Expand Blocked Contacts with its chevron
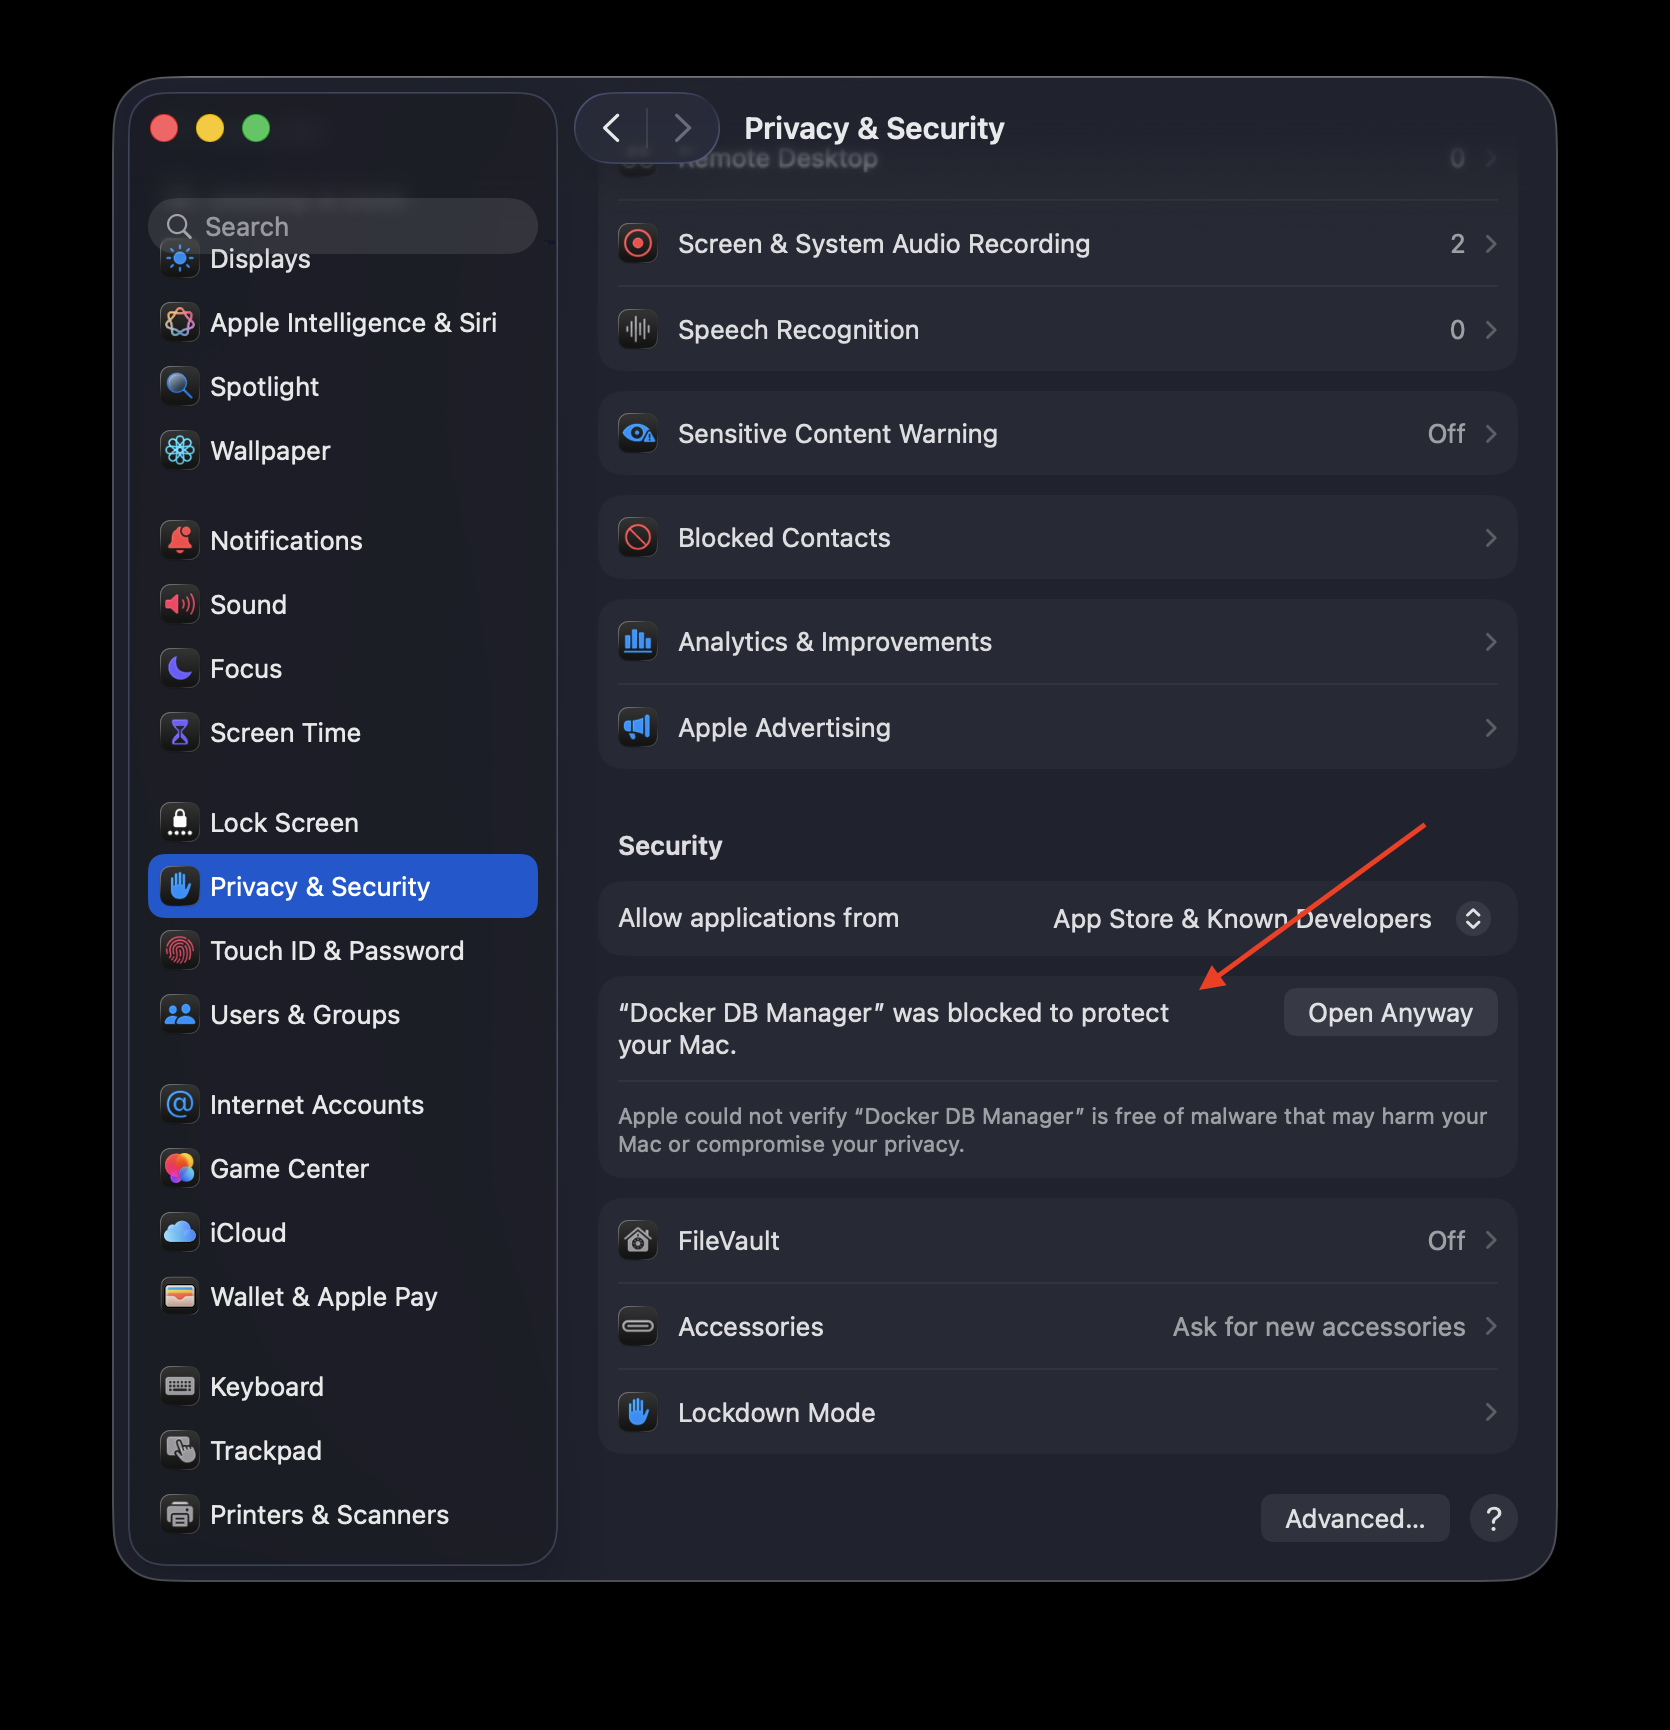The height and width of the screenshot is (1730, 1670). (x=1490, y=537)
